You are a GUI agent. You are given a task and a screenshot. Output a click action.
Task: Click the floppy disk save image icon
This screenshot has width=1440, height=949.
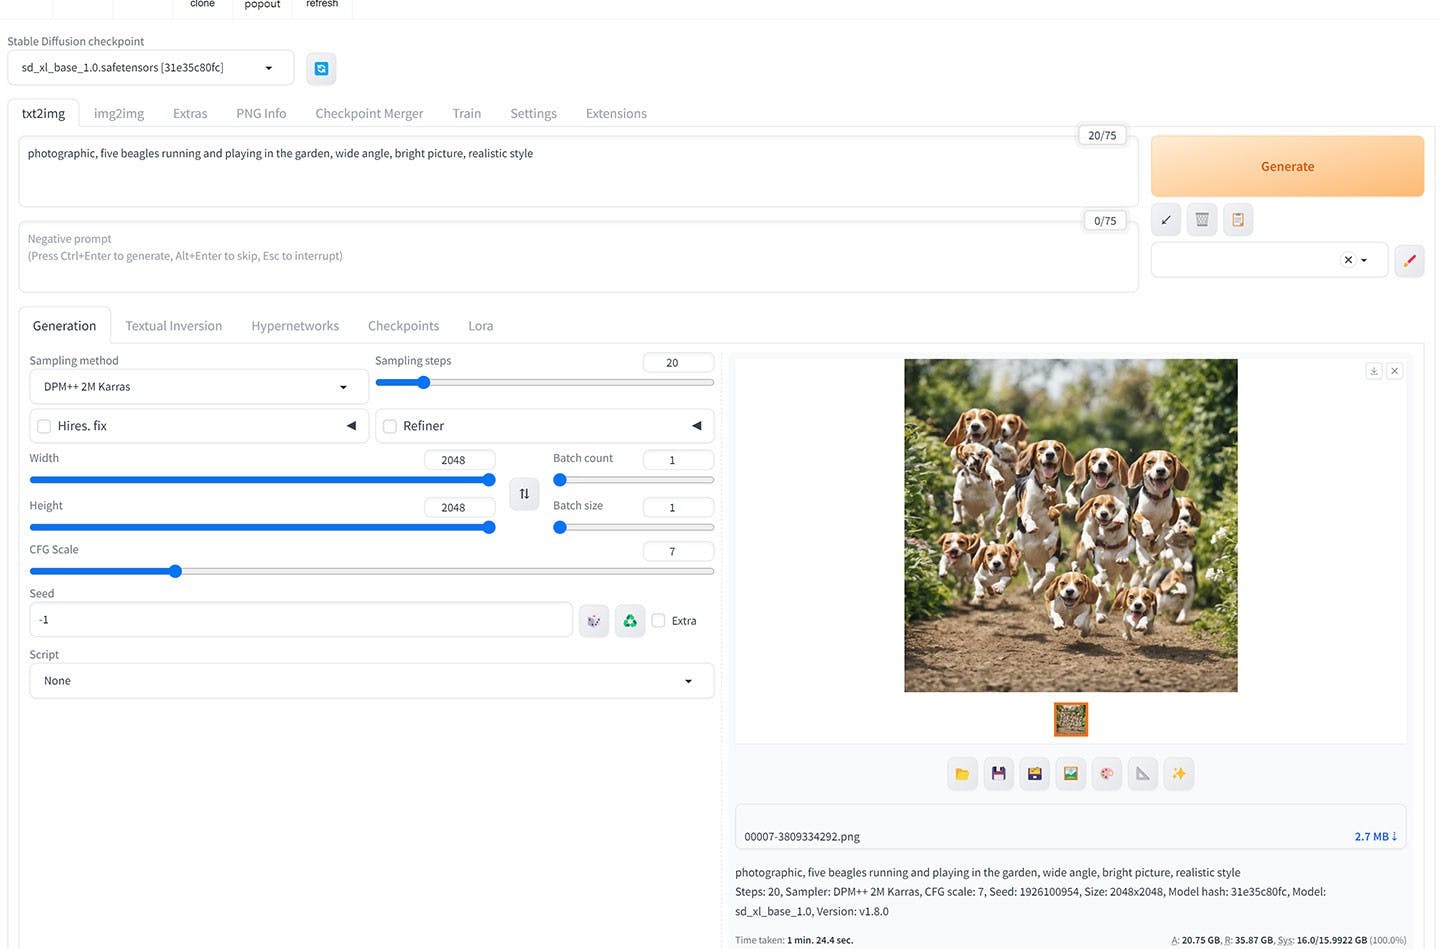click(998, 774)
